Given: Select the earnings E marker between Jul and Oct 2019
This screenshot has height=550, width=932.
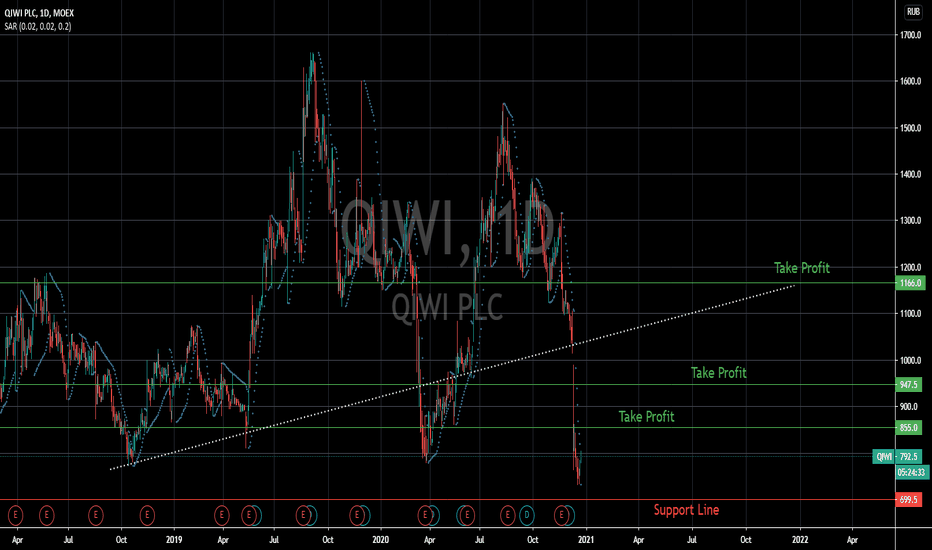Looking at the screenshot, I should coord(304,515).
